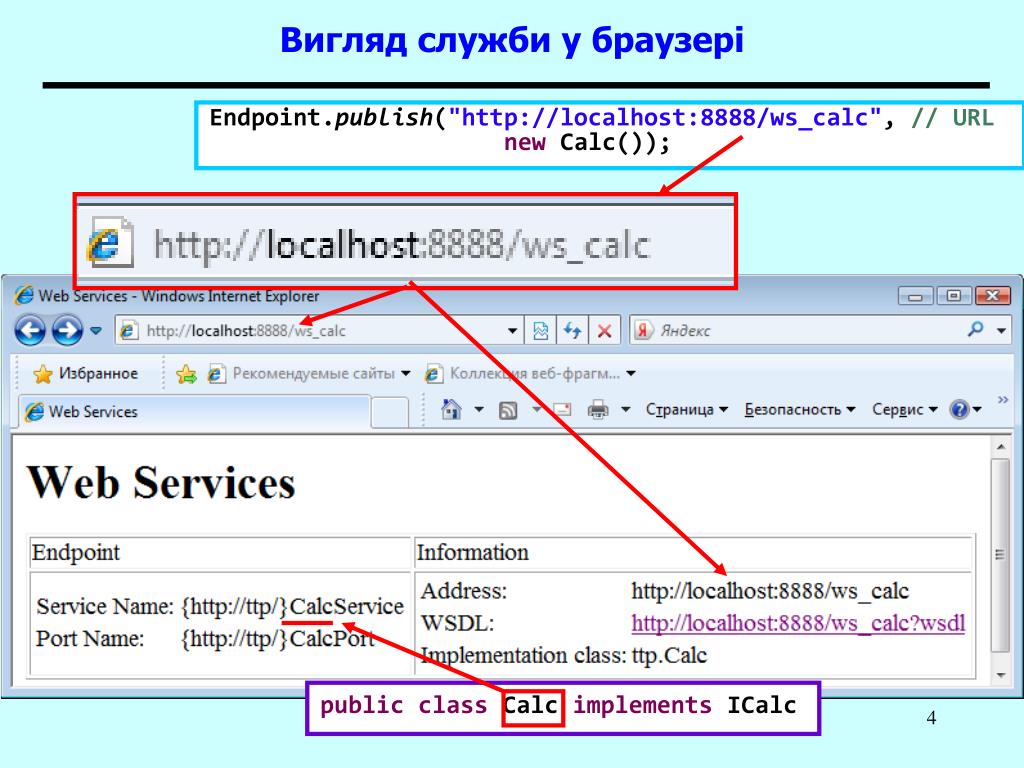
Task: Open the Избранное favorites panel
Action: (86, 374)
